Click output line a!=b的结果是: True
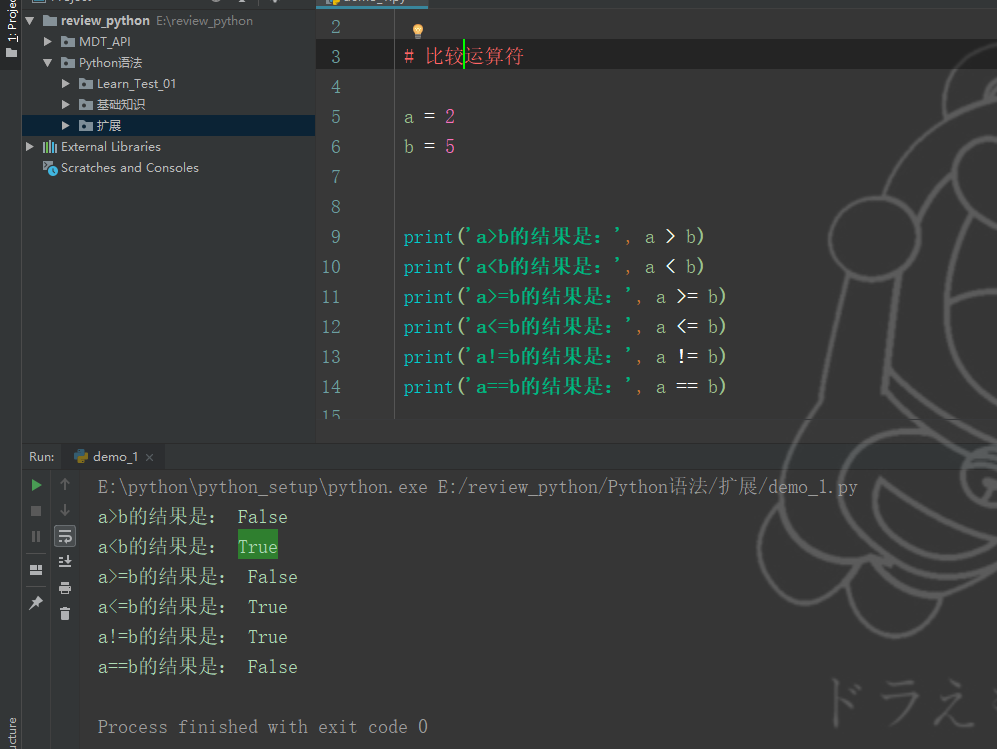 point(193,636)
